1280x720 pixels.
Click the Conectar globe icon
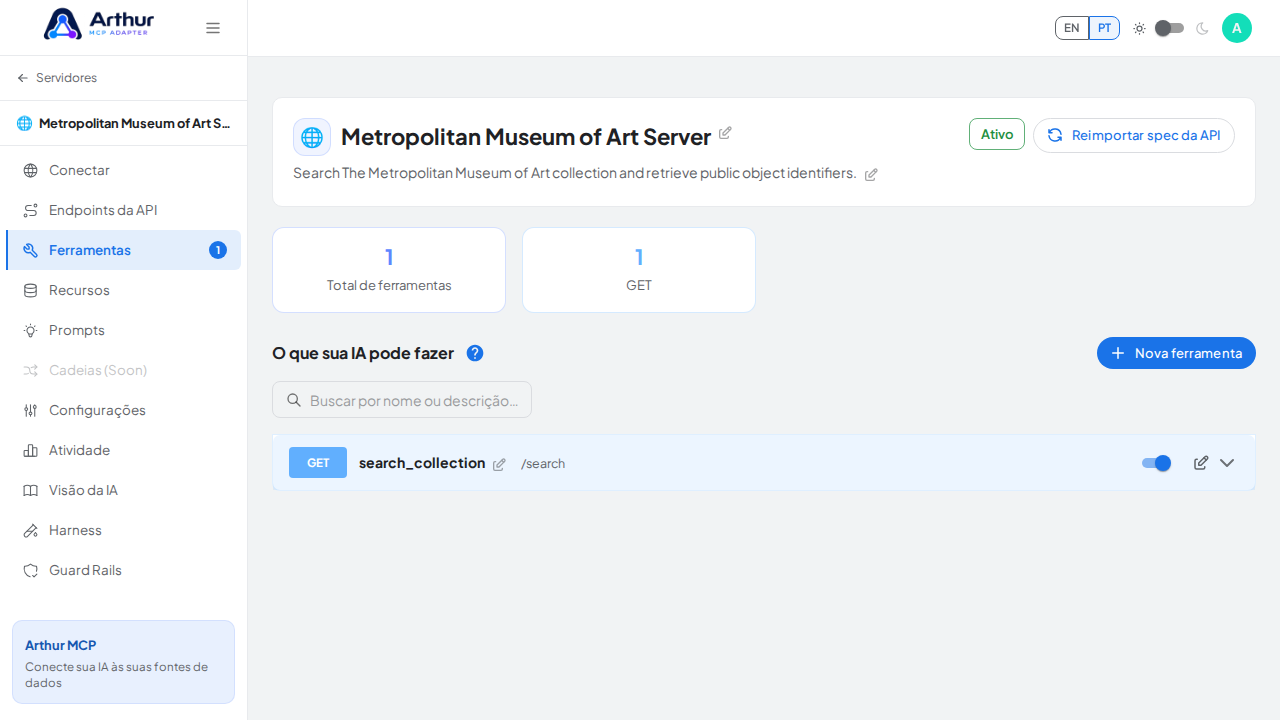[x=31, y=170]
